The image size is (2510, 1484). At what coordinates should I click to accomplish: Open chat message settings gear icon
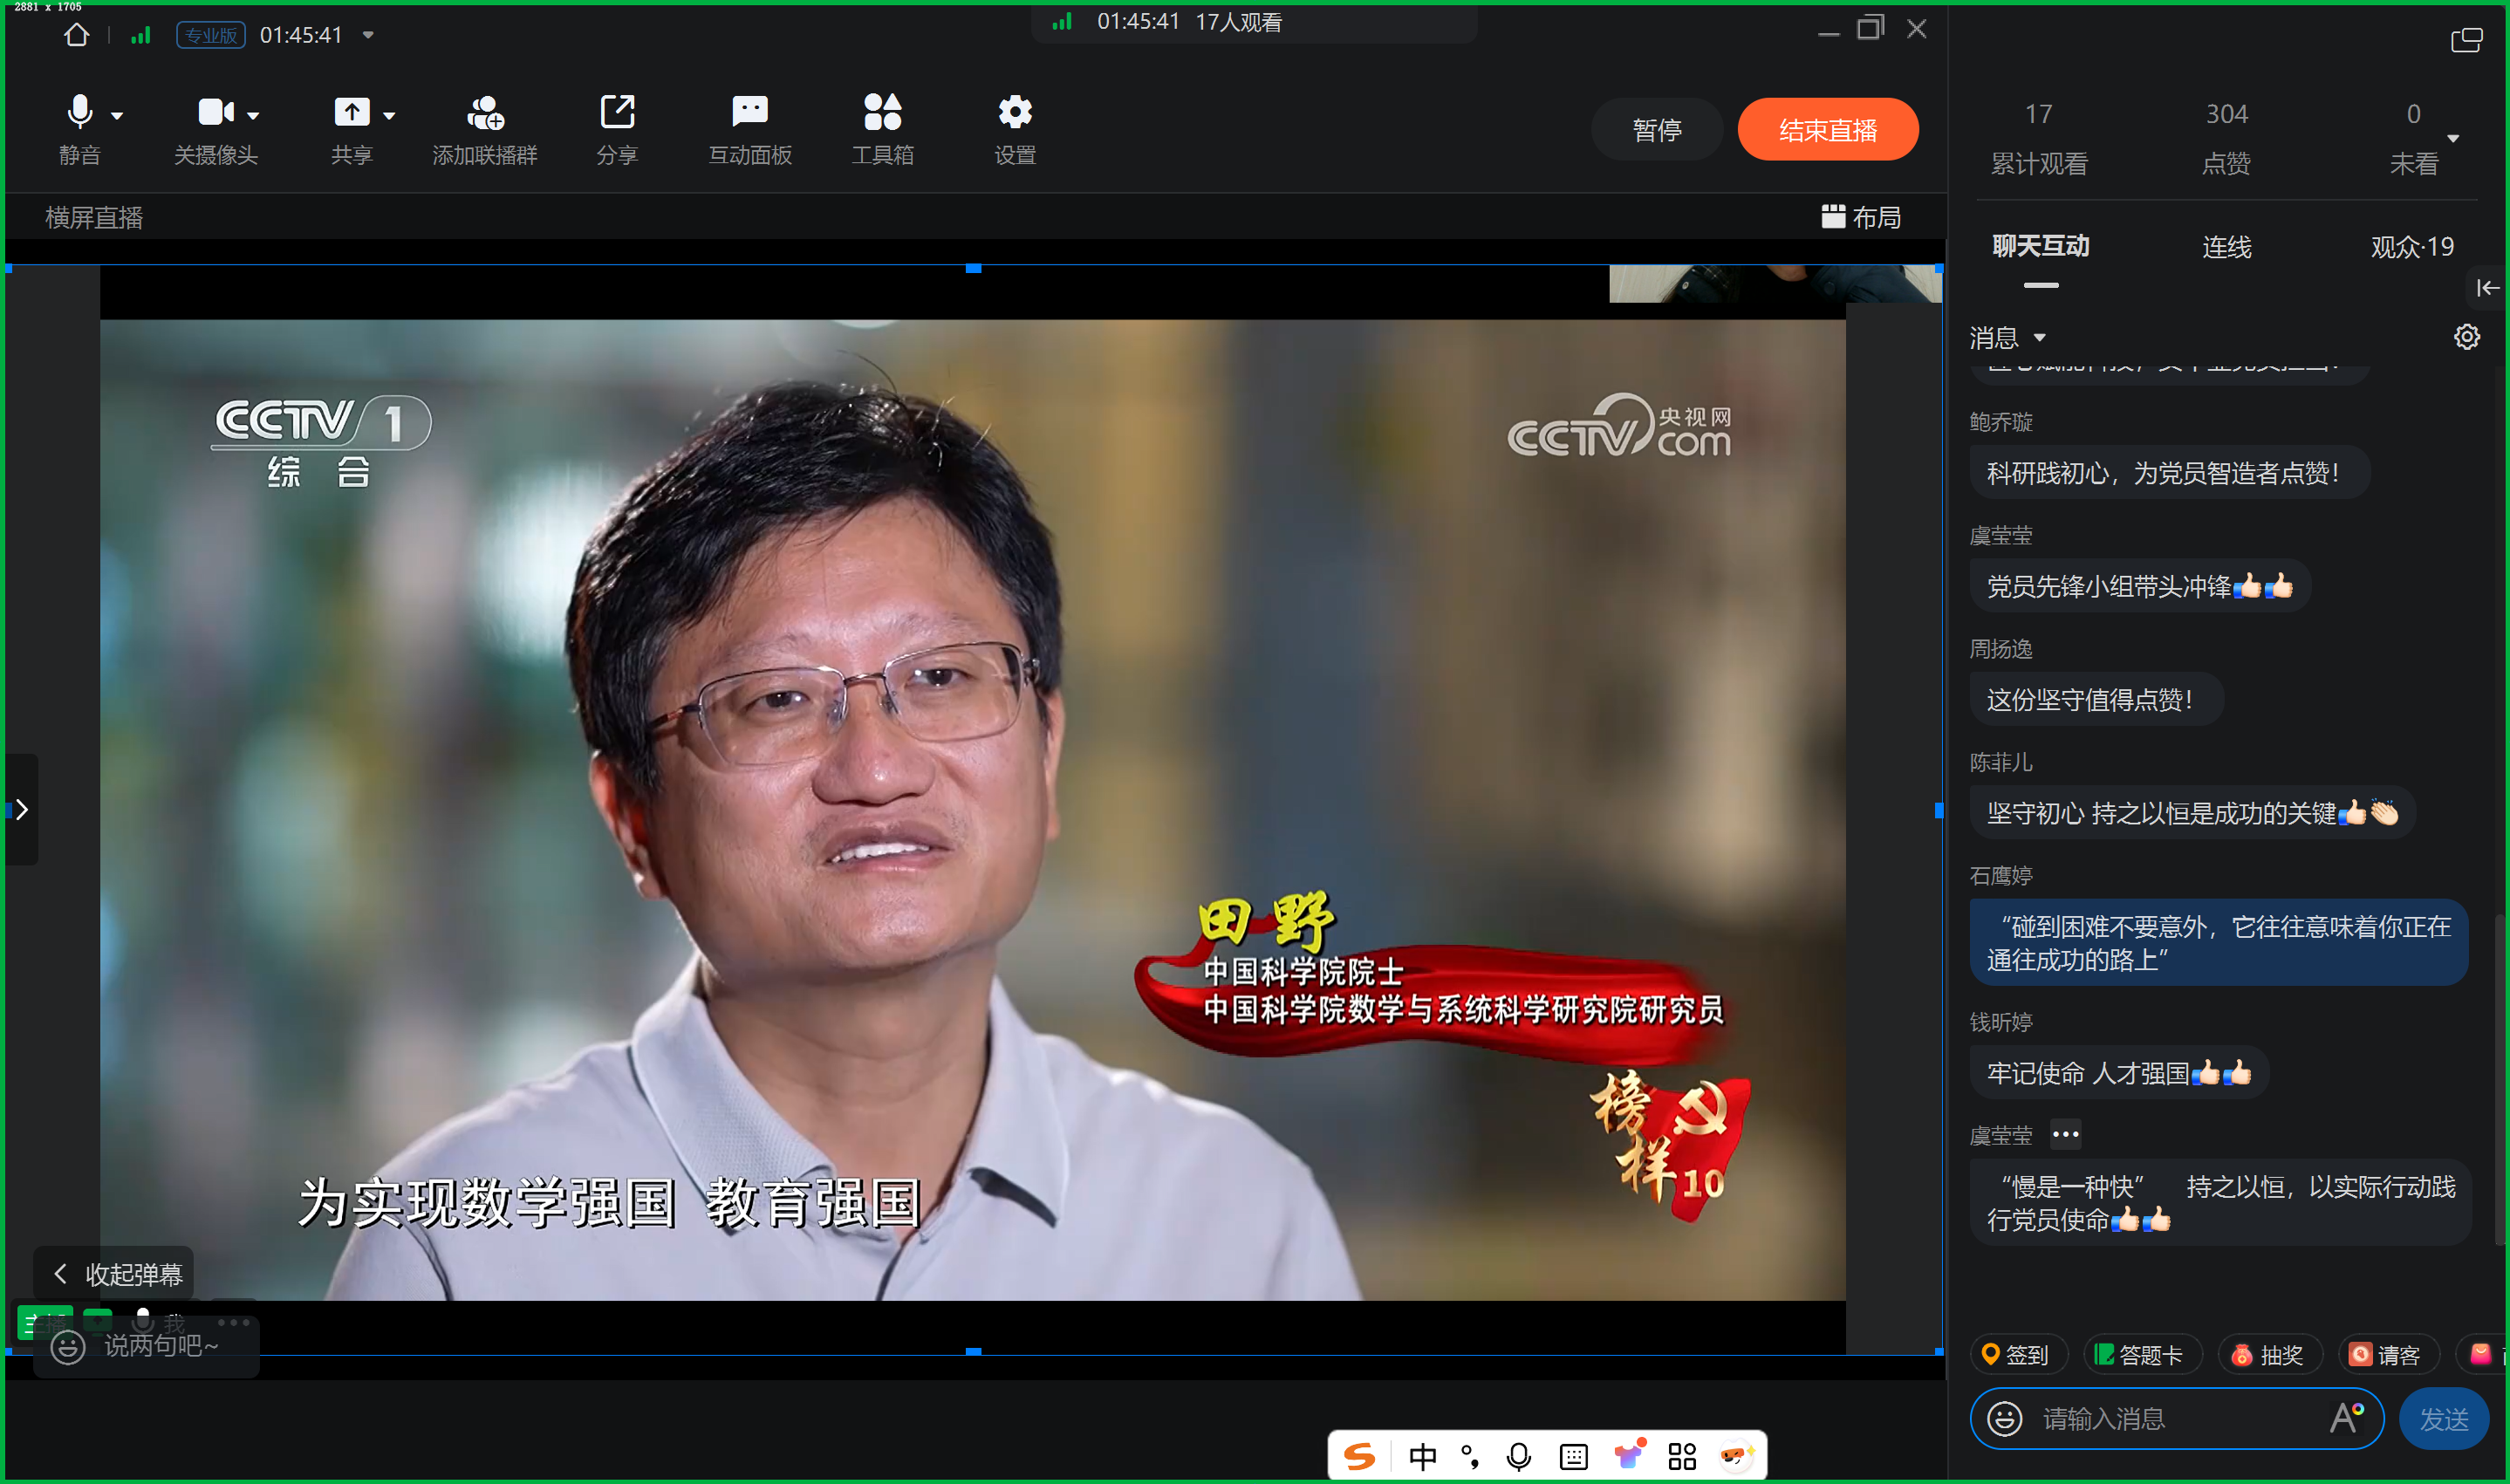(2466, 337)
